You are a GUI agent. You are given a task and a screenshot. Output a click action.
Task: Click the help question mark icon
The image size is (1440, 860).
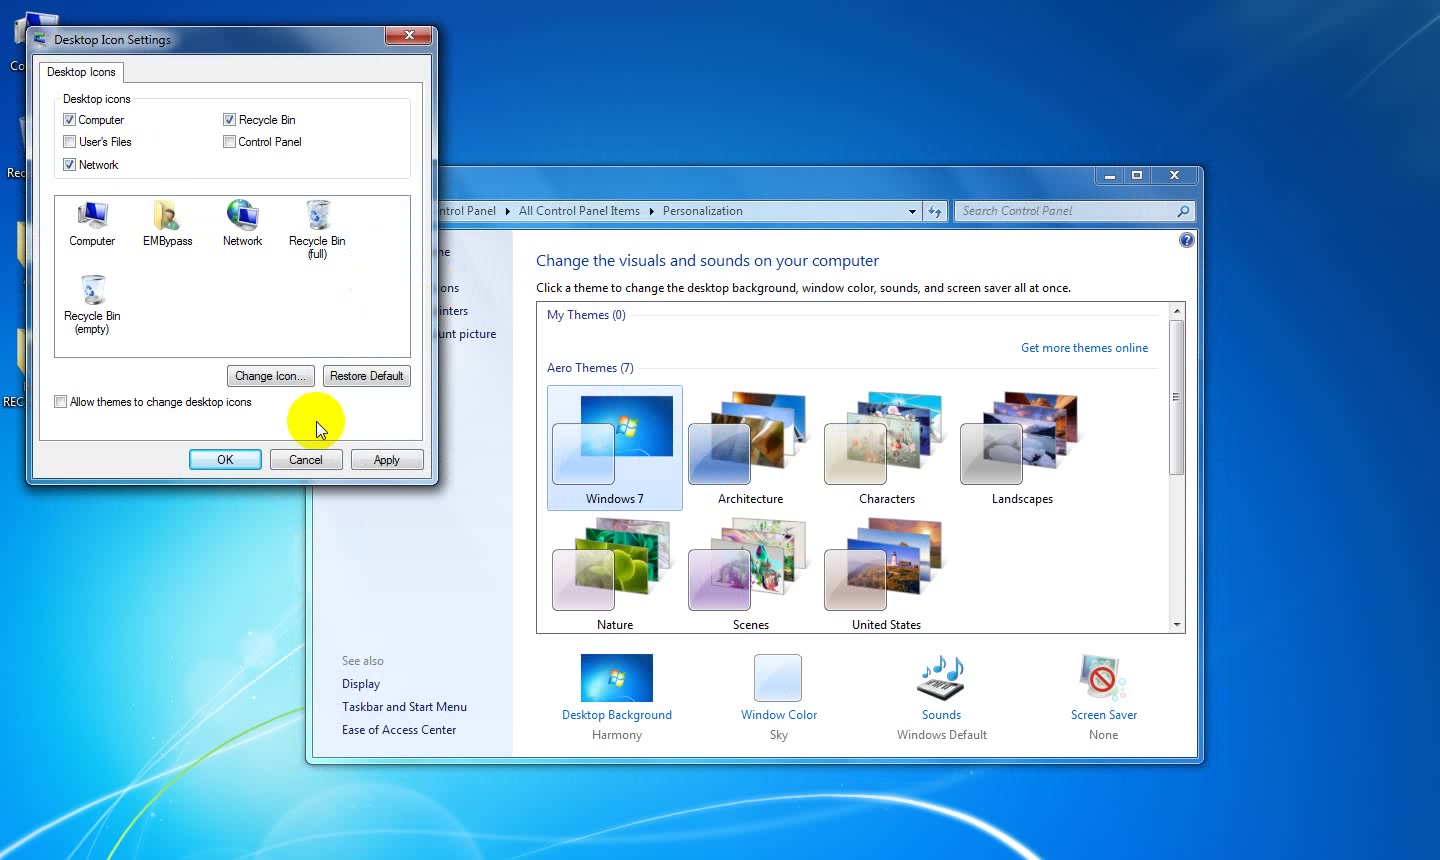pyautogui.click(x=1186, y=240)
